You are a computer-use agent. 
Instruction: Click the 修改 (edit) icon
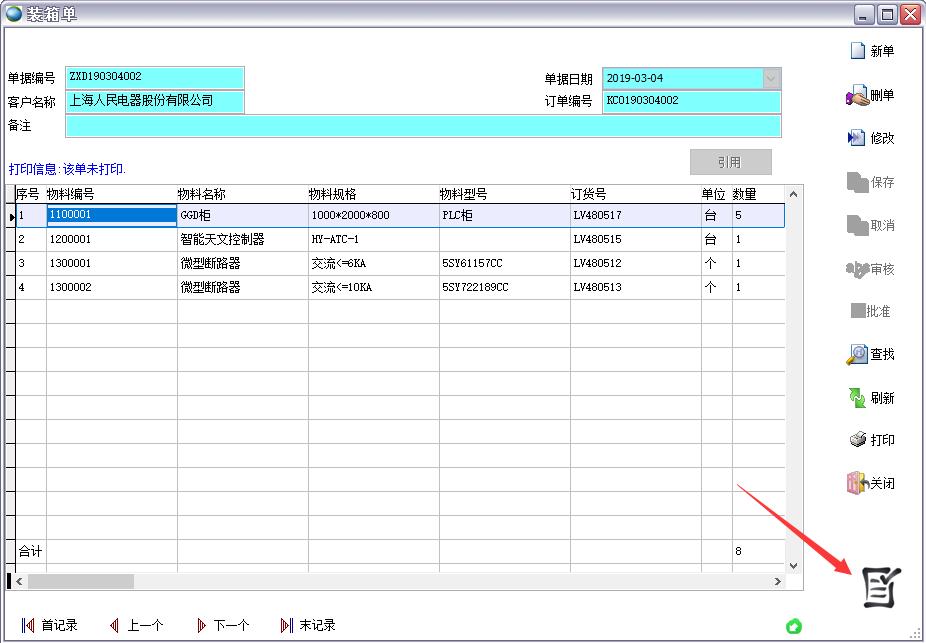click(857, 138)
